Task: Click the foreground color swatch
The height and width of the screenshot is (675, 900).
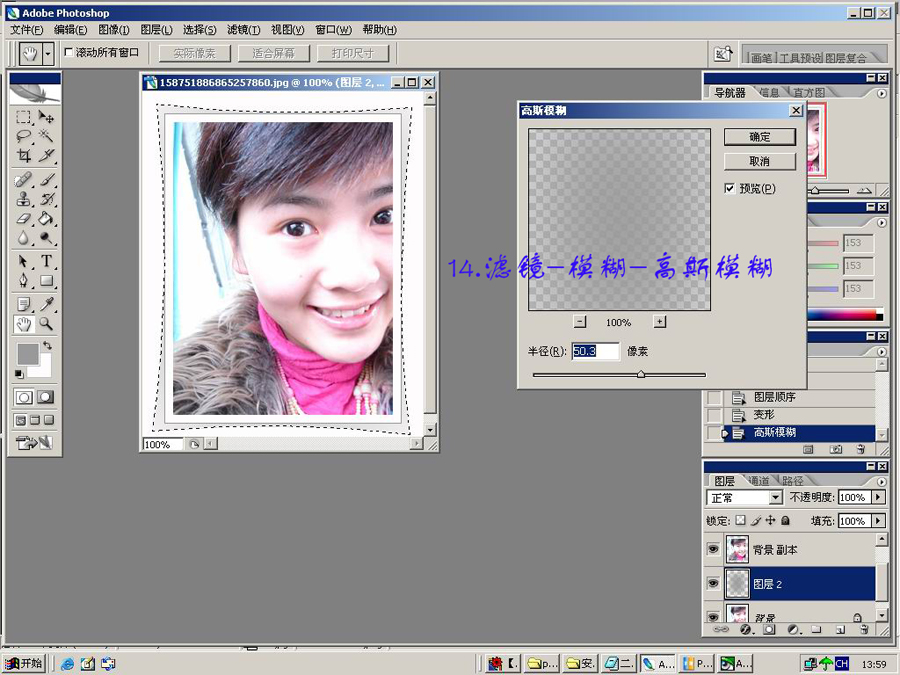Action: point(27,354)
